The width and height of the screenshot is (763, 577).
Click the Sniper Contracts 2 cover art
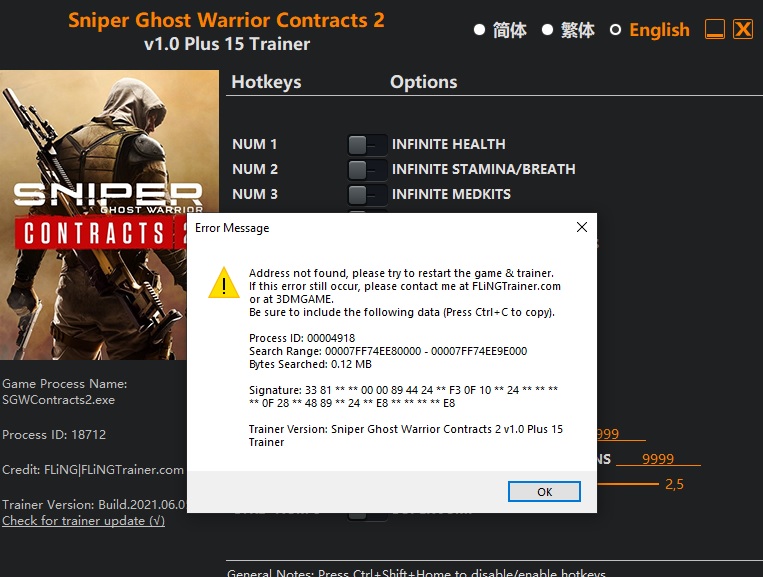point(109,215)
